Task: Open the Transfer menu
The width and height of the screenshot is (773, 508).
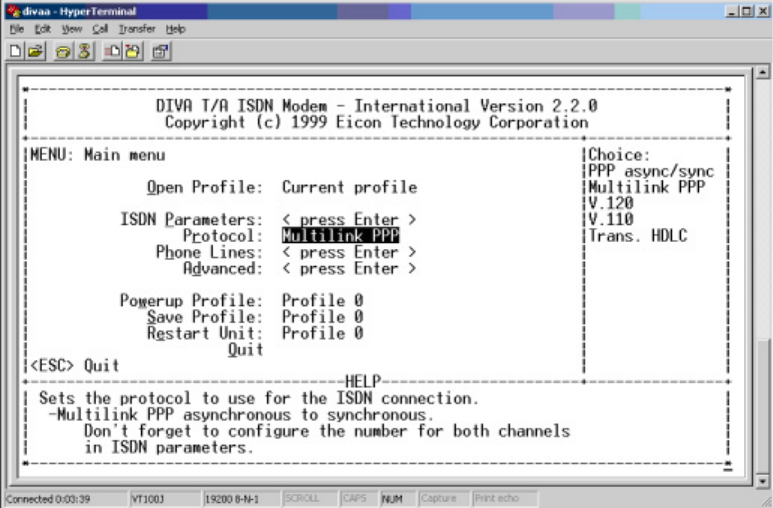Action: coord(137,29)
